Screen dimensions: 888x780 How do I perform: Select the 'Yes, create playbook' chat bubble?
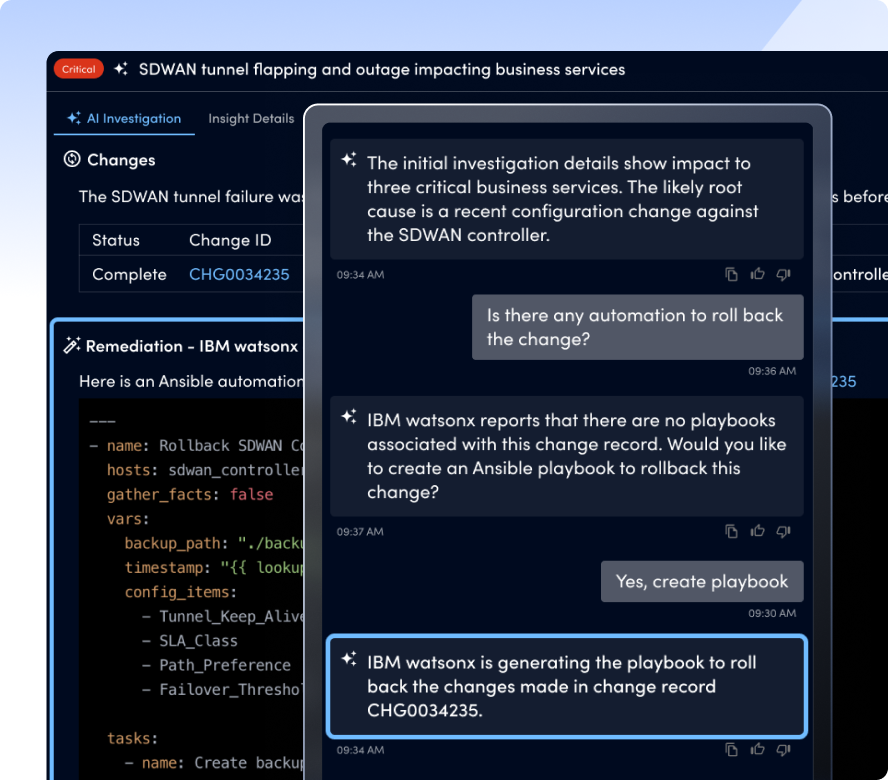pyautogui.click(x=702, y=581)
